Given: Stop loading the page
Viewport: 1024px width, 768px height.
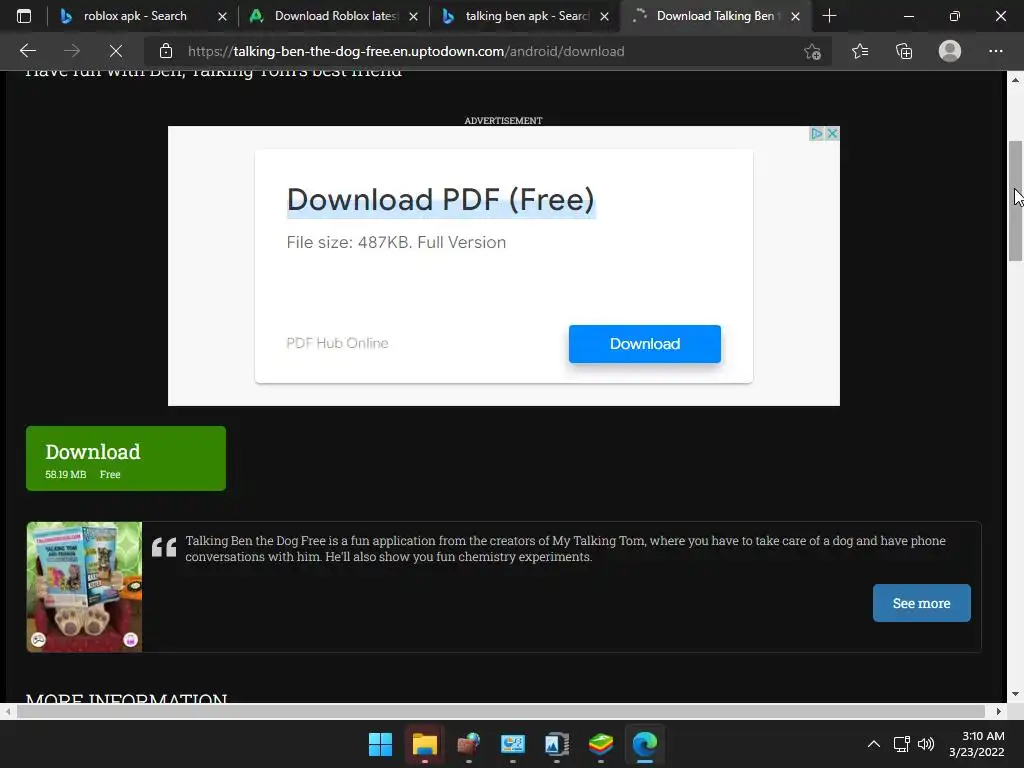Looking at the screenshot, I should pyautogui.click(x=116, y=51).
